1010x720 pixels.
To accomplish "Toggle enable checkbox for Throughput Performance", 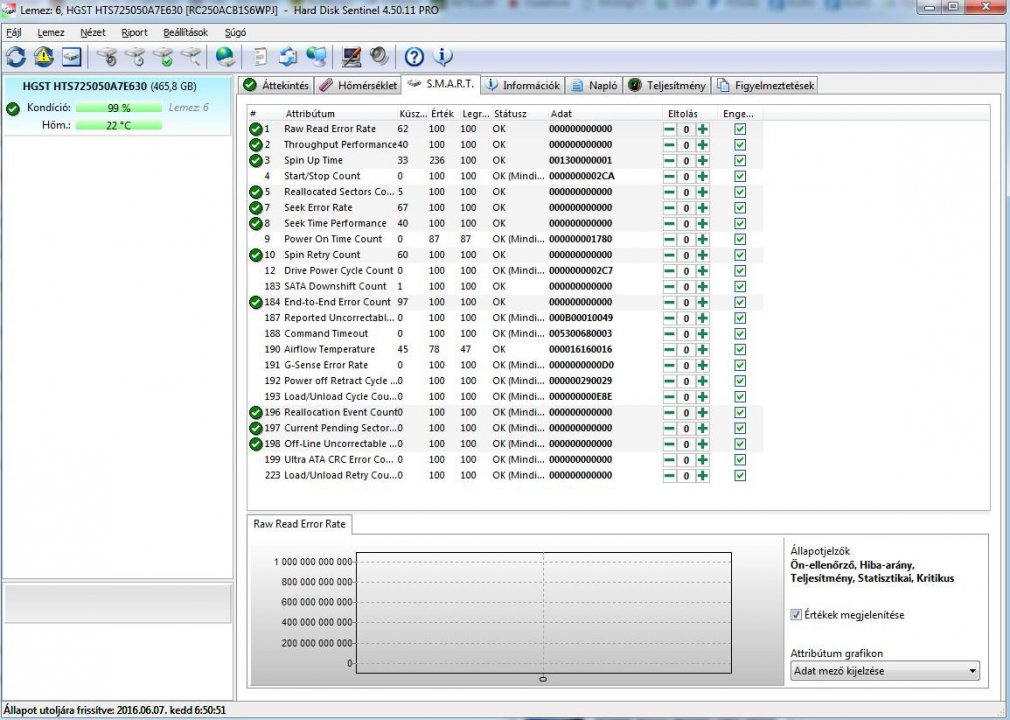I will click(x=740, y=145).
